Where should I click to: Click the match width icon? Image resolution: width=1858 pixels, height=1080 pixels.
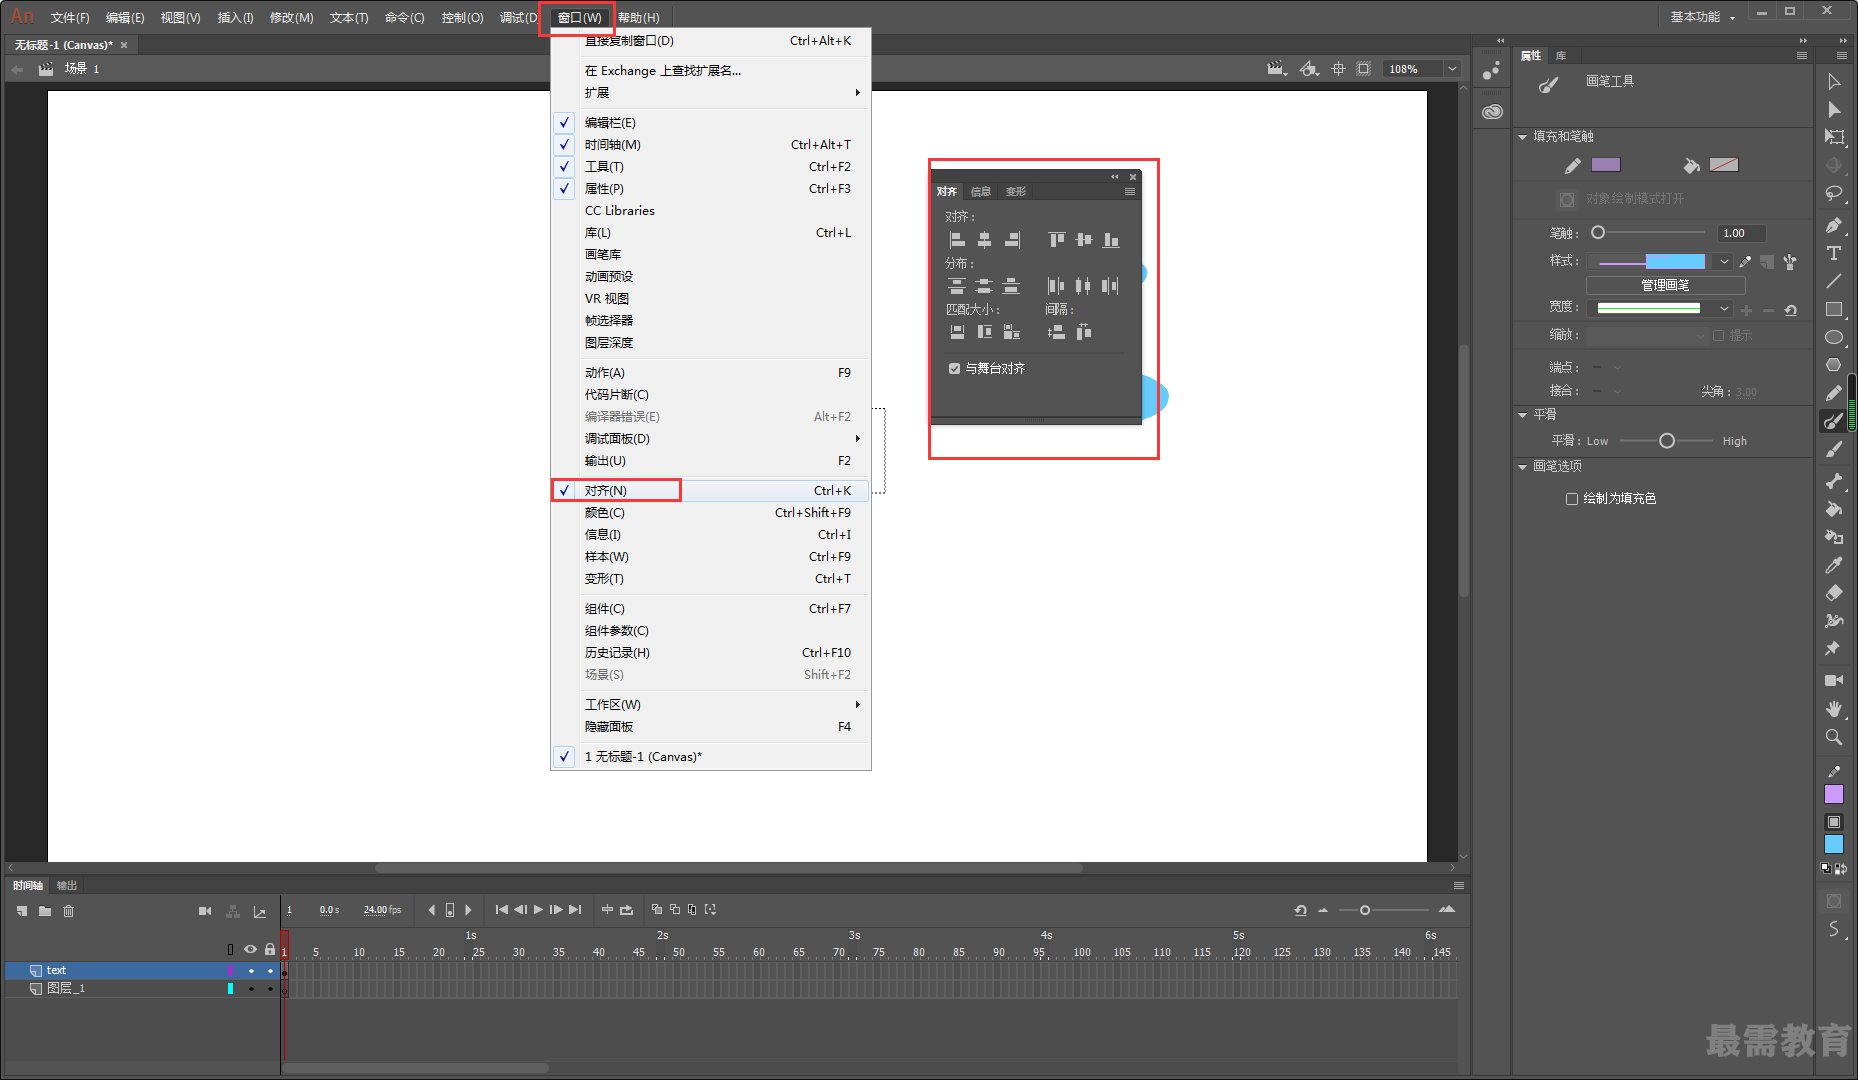click(x=957, y=332)
